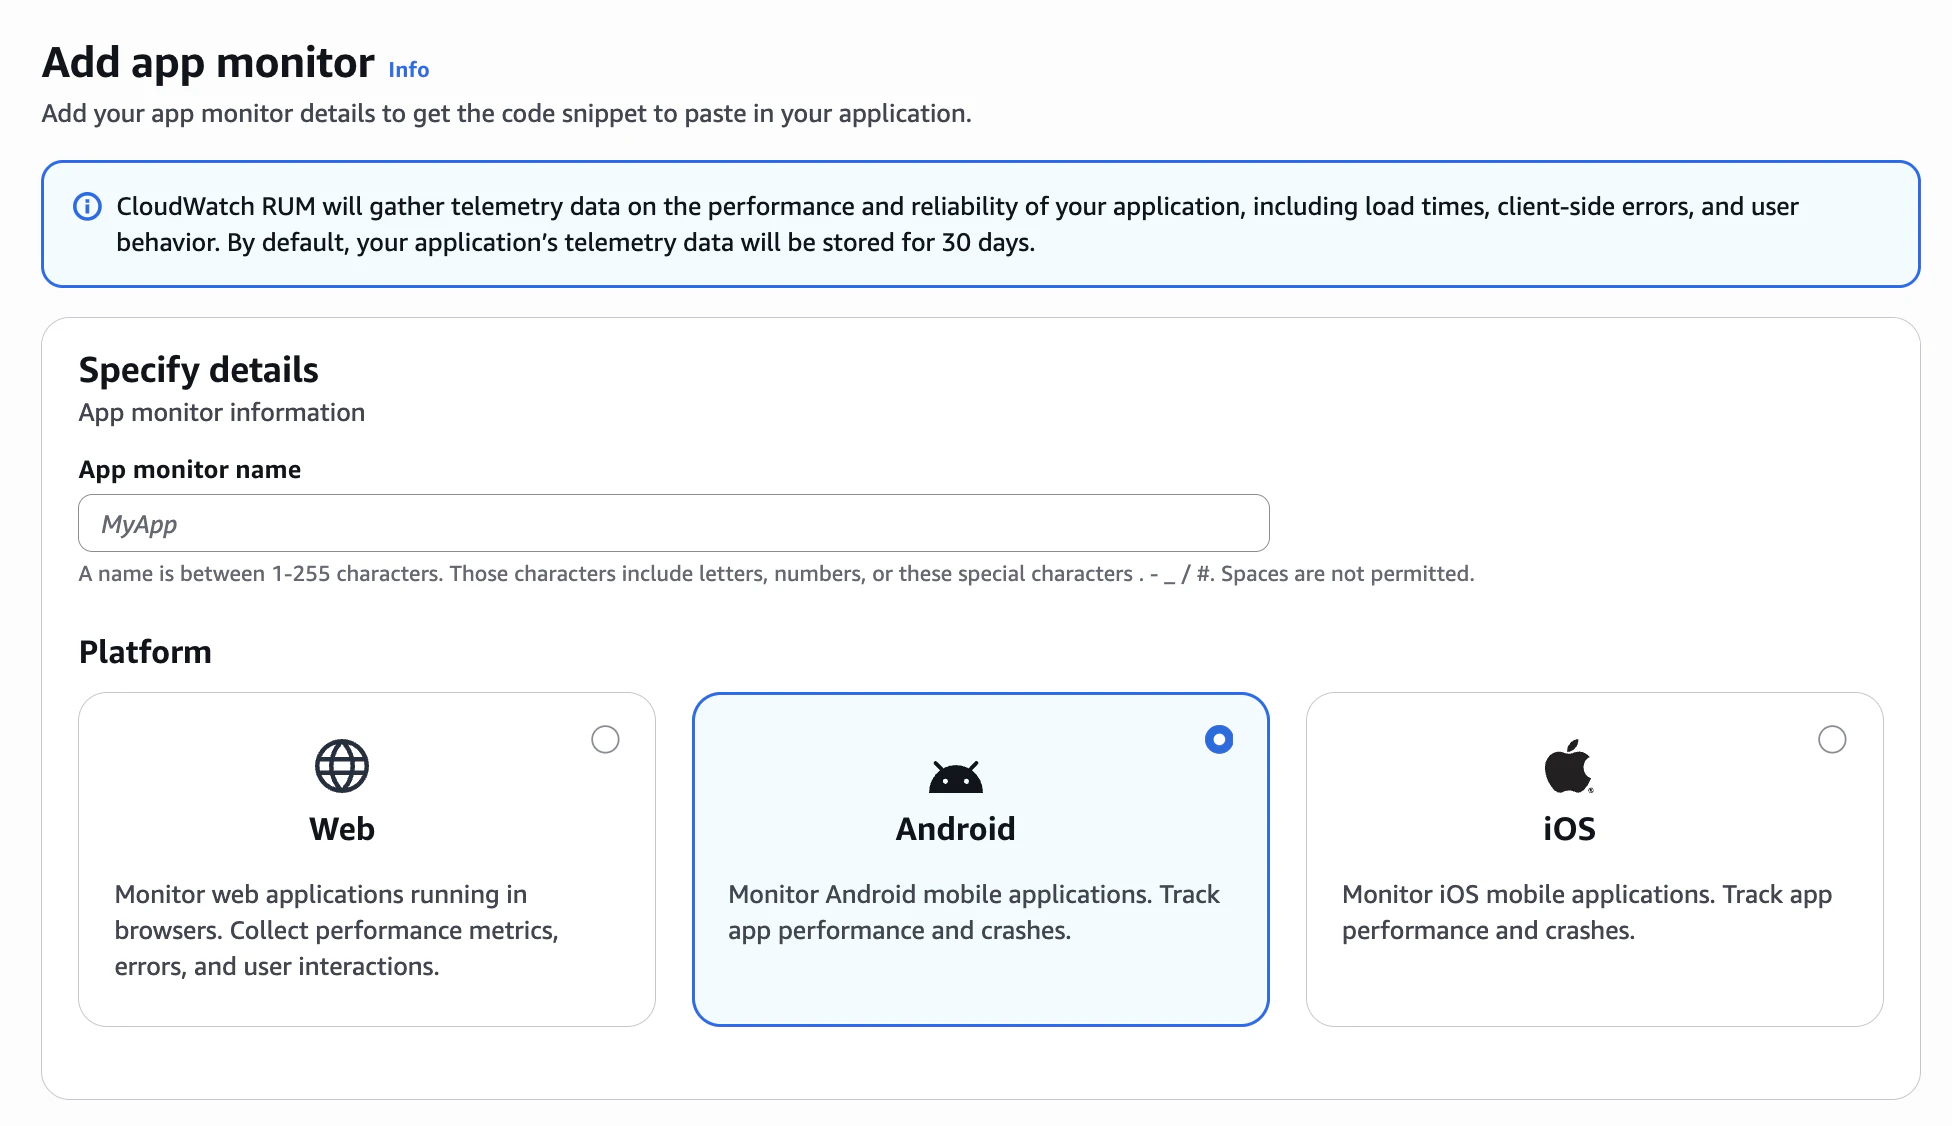Image resolution: width=1952 pixels, height=1126 pixels.
Task: Click the Android robot icon
Action: [x=955, y=777]
